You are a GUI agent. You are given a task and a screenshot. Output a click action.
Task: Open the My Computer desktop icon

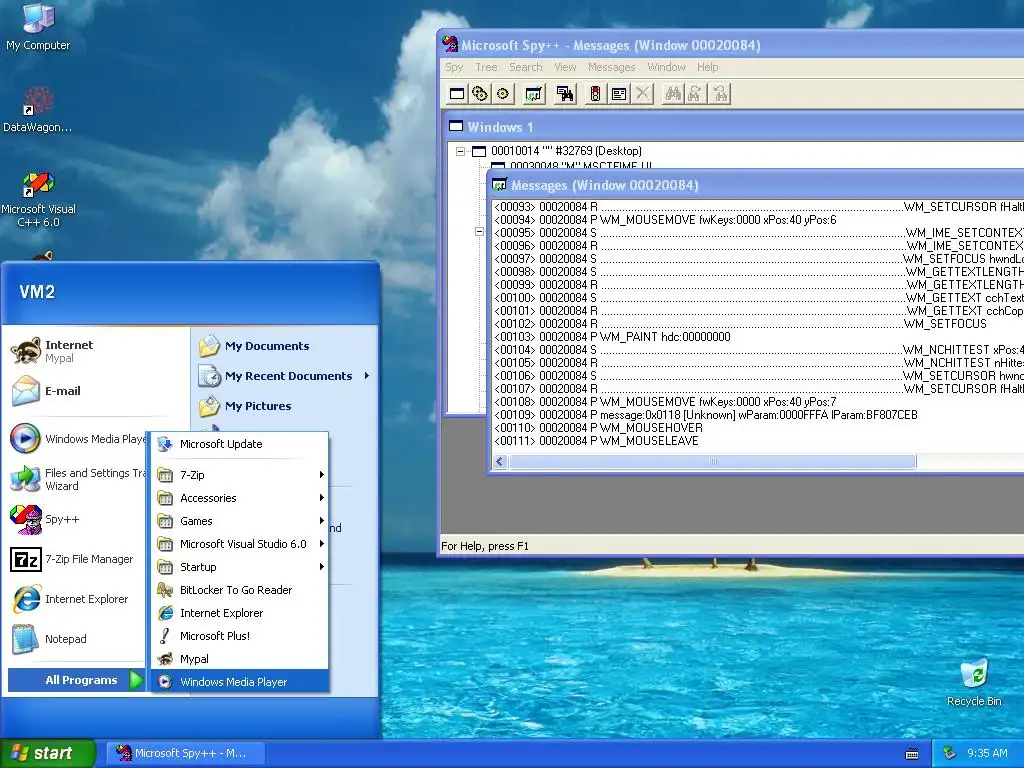pos(38,26)
